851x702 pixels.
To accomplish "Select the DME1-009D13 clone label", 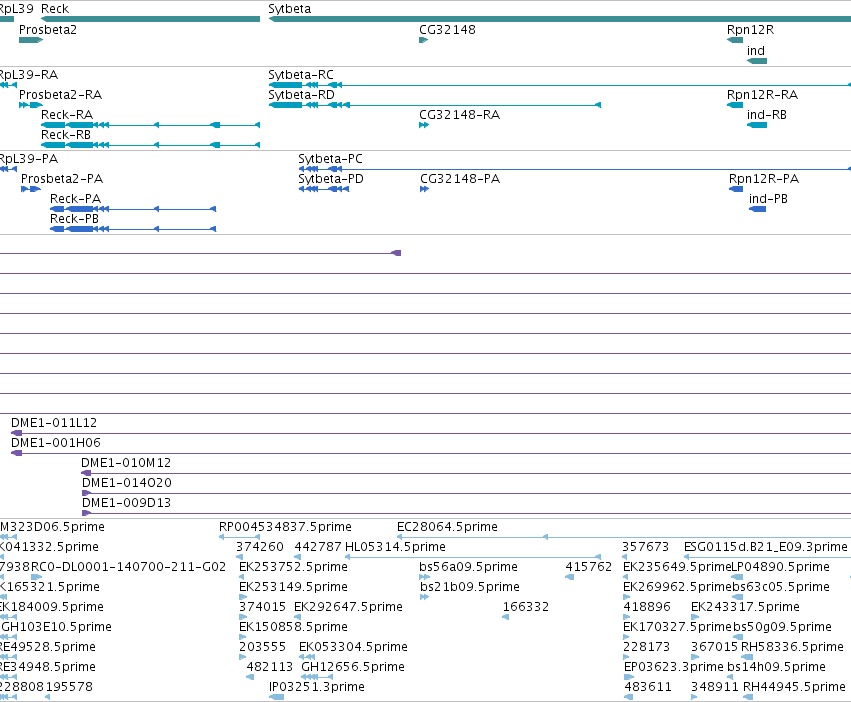I will pyautogui.click(x=126, y=503).
